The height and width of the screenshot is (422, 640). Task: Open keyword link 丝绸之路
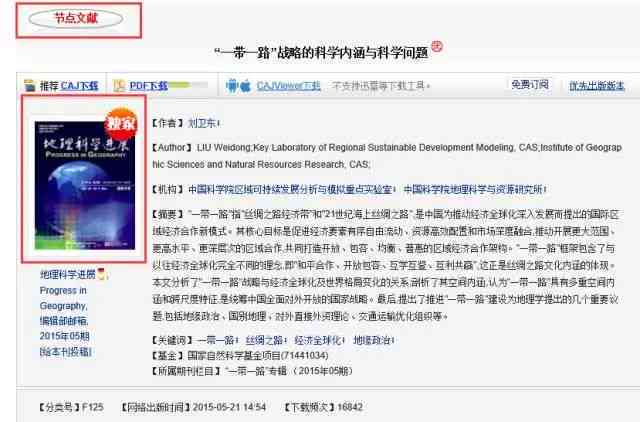click(264, 340)
